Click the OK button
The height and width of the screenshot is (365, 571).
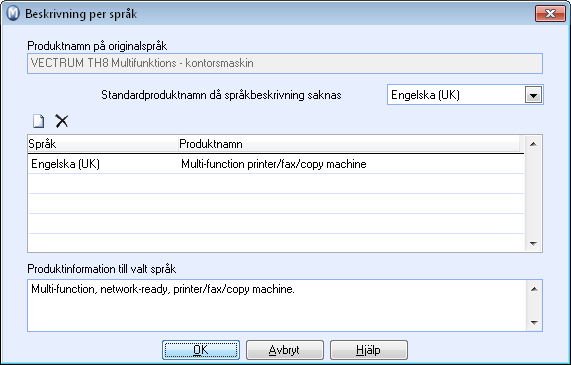[201, 350]
